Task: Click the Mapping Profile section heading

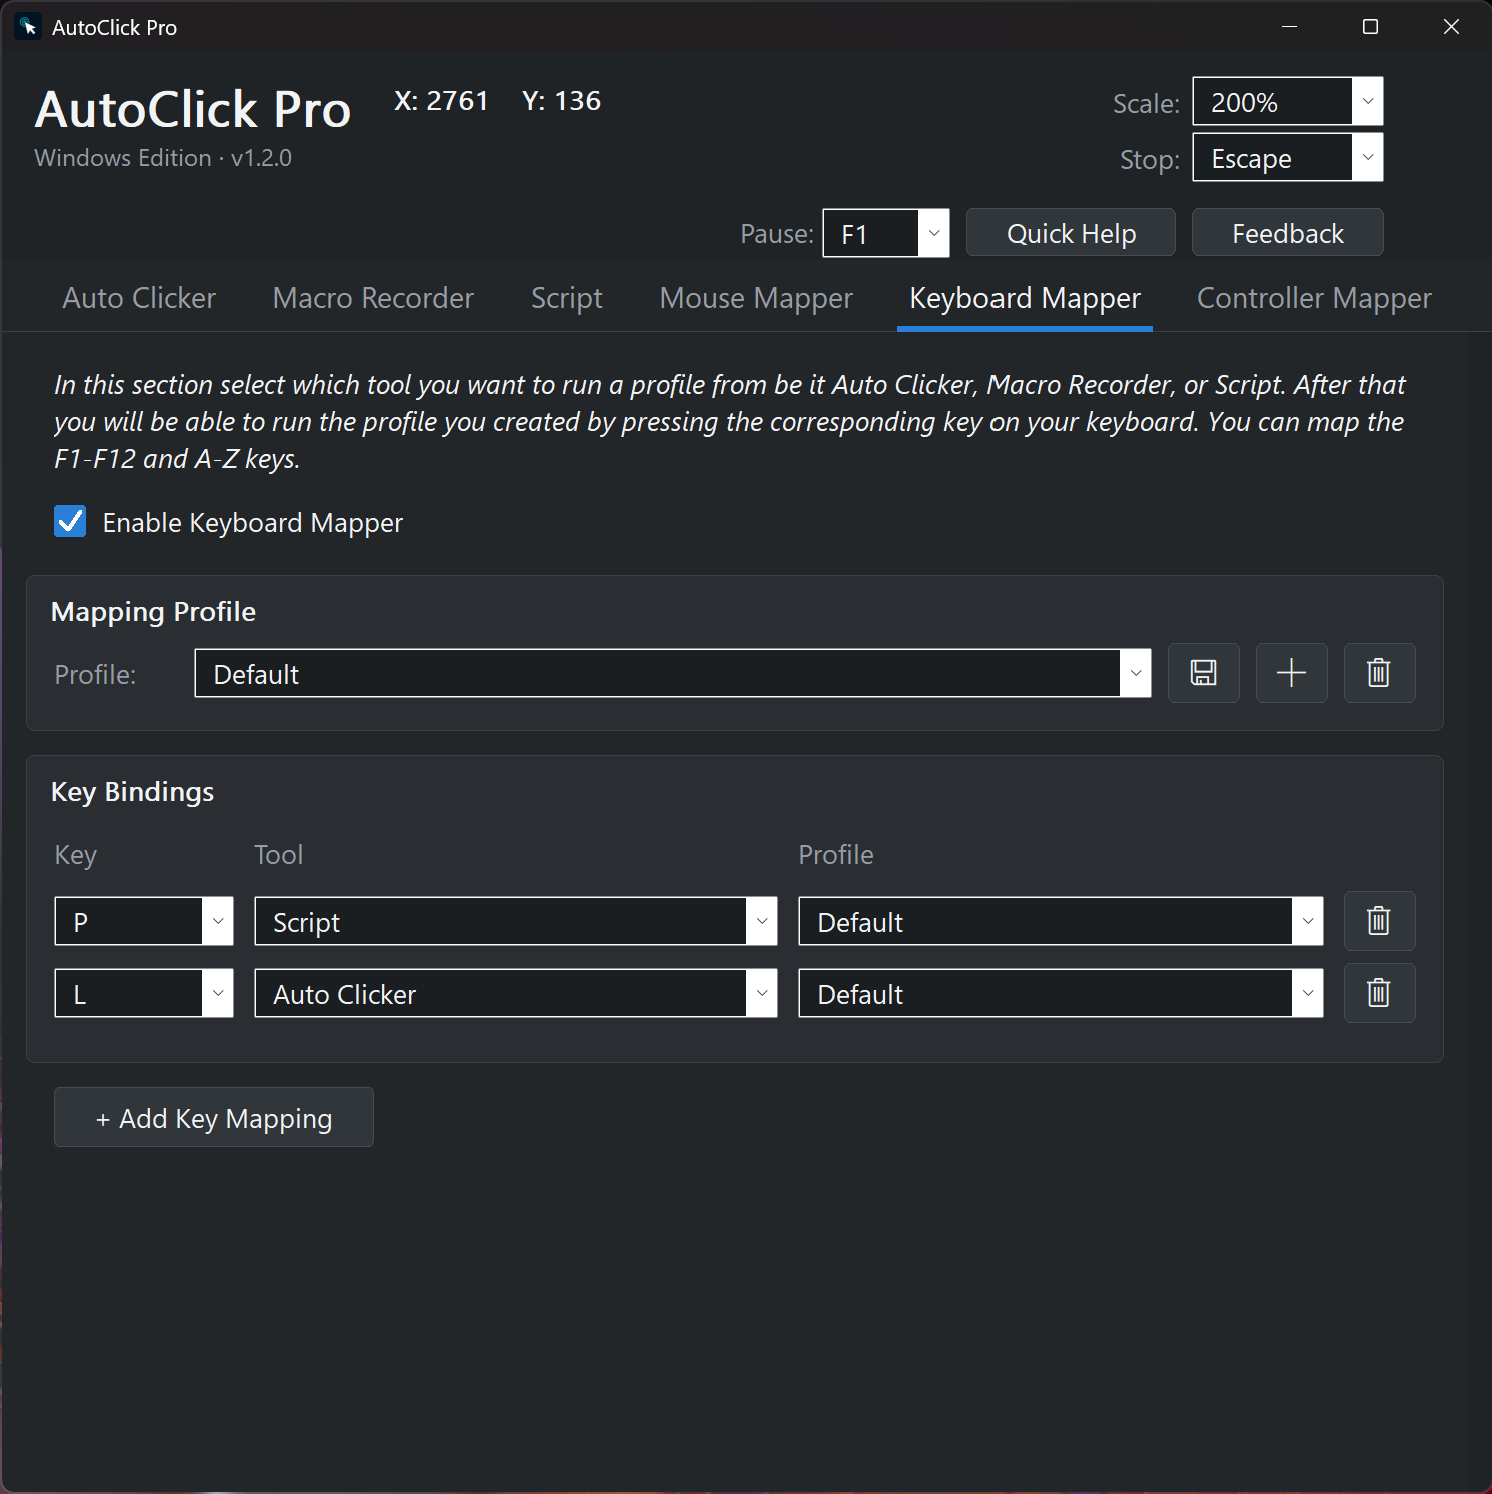Action: (x=153, y=612)
